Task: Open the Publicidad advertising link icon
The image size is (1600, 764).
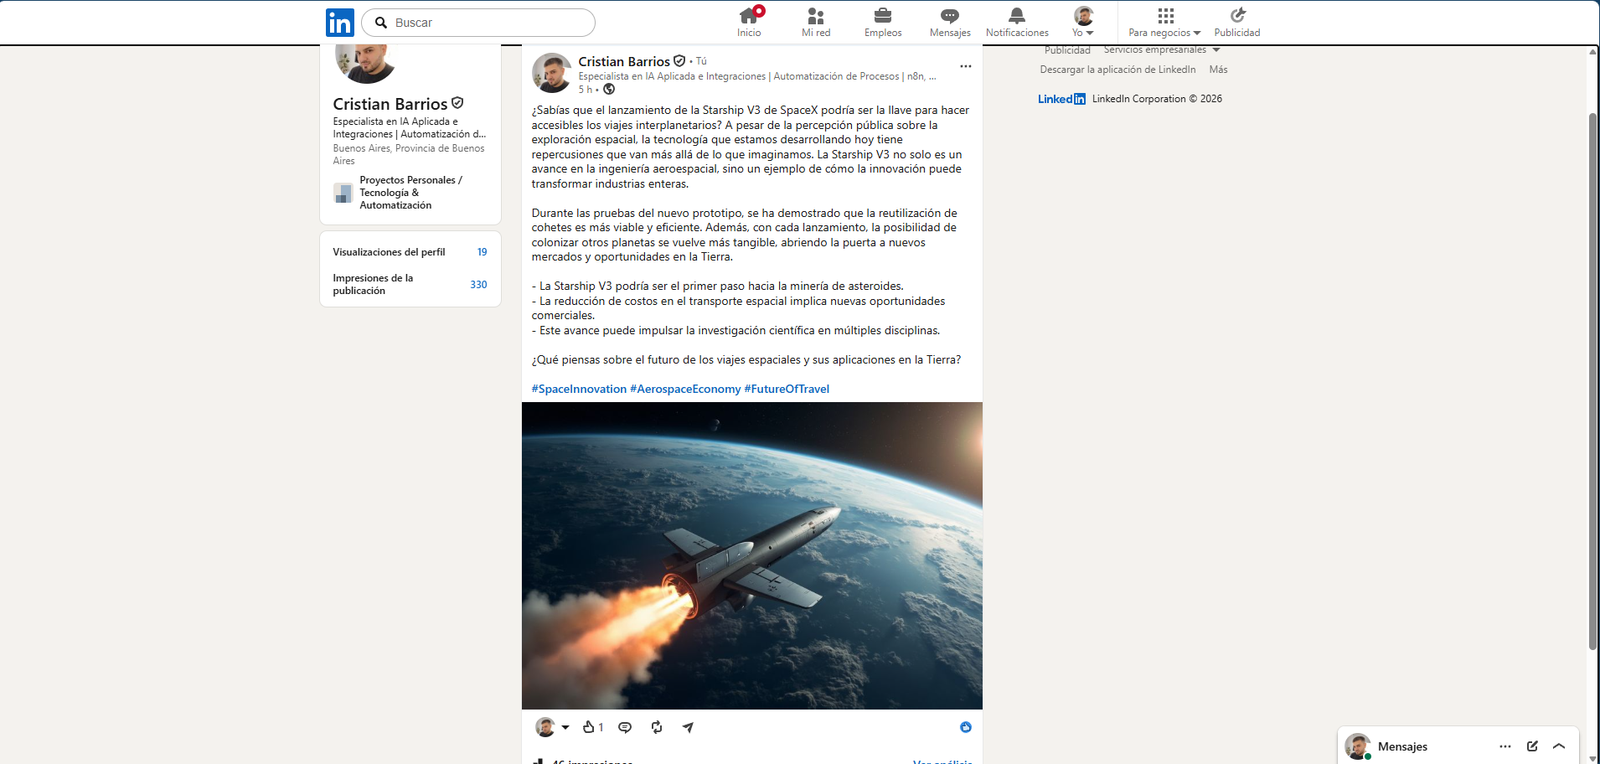Action: point(1238,15)
